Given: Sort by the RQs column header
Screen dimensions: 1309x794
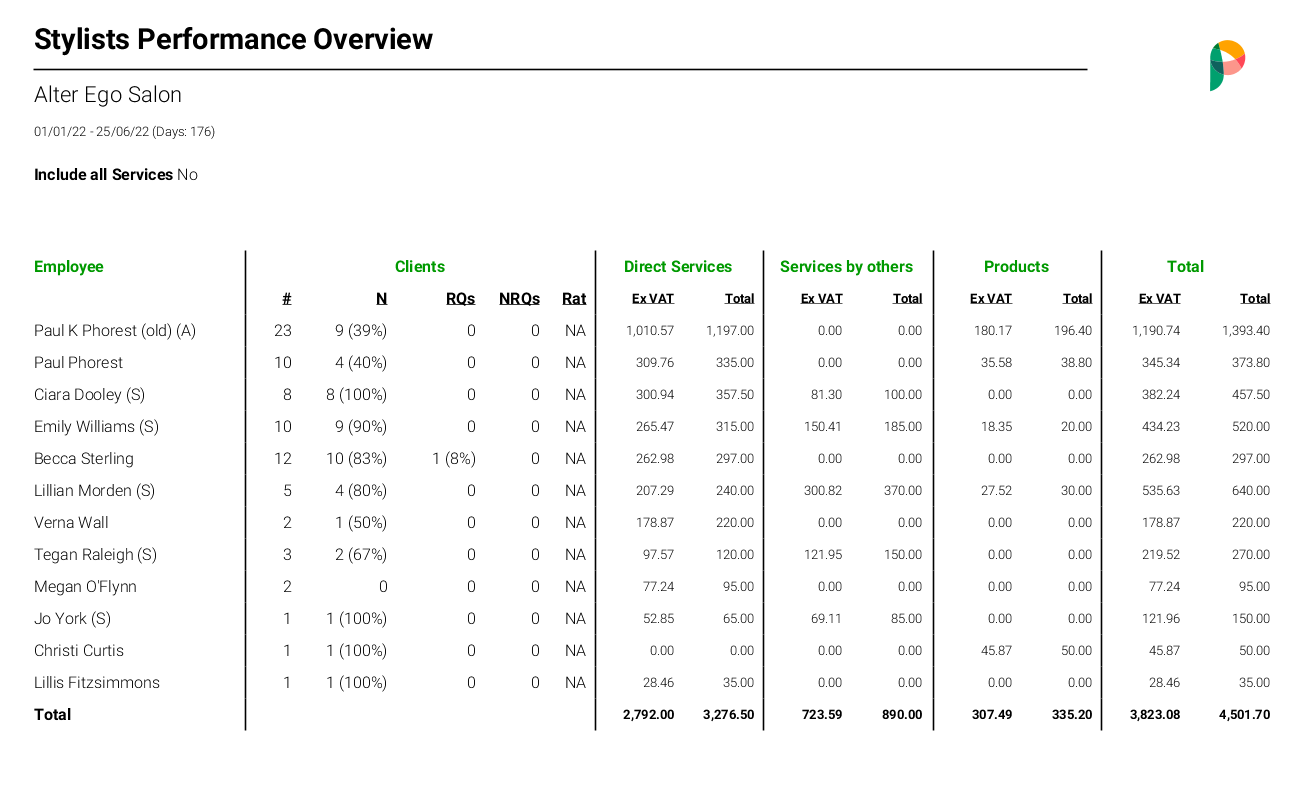Looking at the screenshot, I should click(461, 299).
